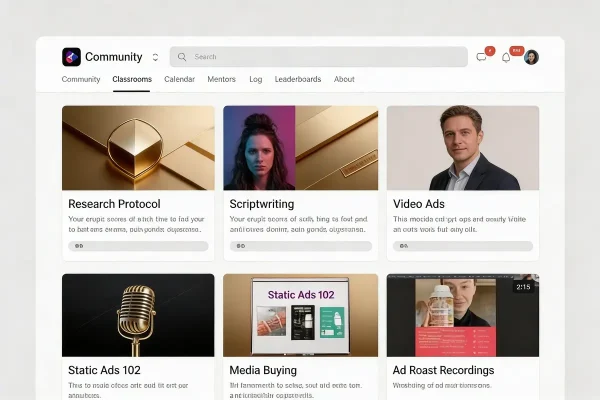This screenshot has height=400, width=600.
Task: Open the Calendar tab
Action: click(179, 79)
